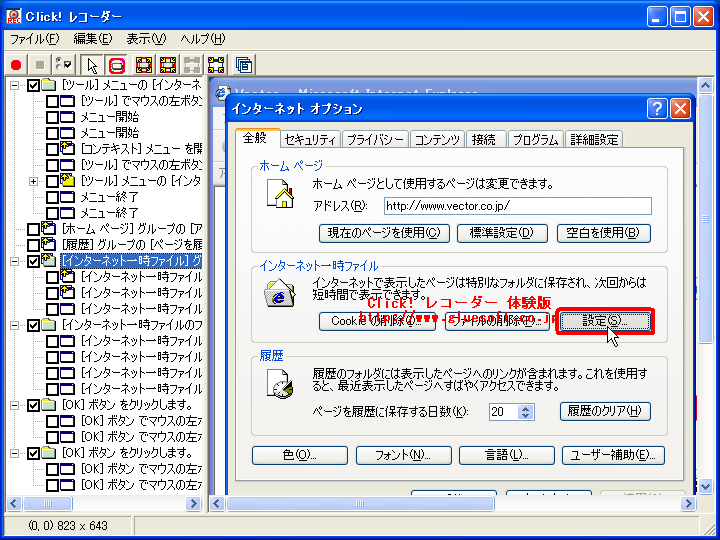
Task: Collapse the [インターネット一時ファイルのフ folder node
Action: [15, 325]
